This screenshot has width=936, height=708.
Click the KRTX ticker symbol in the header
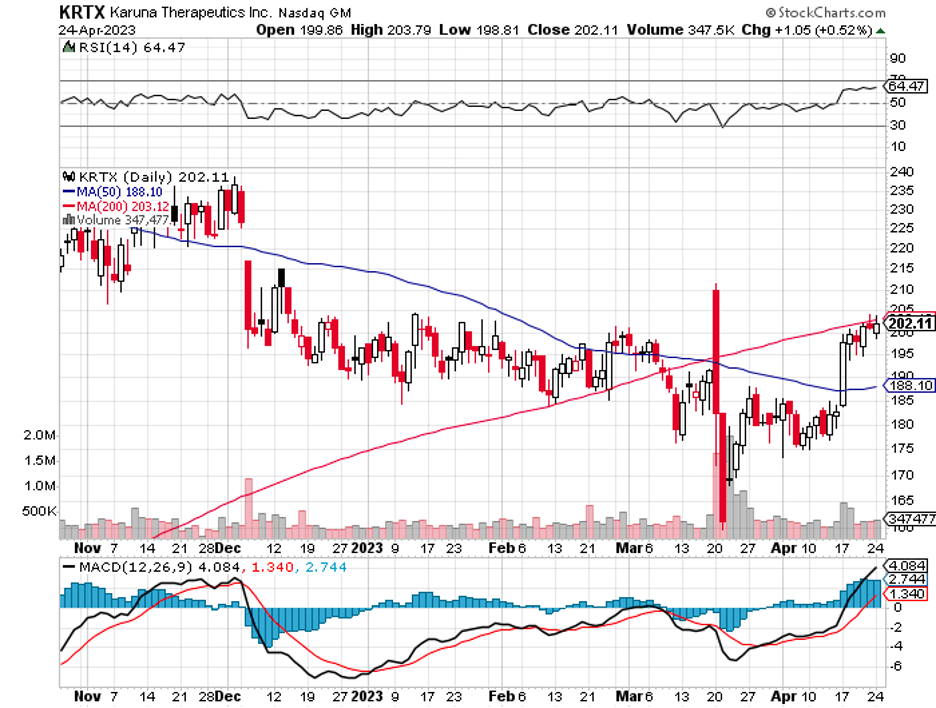pyautogui.click(x=82, y=12)
